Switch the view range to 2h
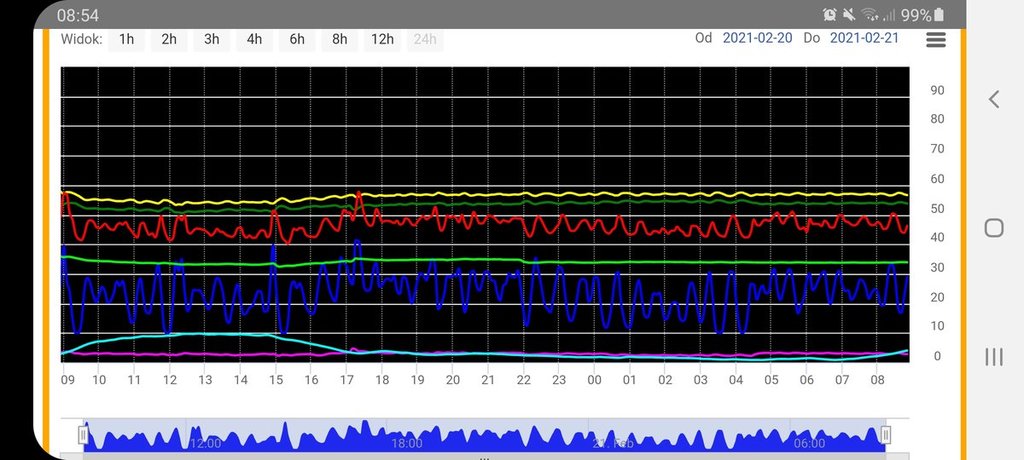Viewport: 1024px width, 460px height. [x=169, y=39]
